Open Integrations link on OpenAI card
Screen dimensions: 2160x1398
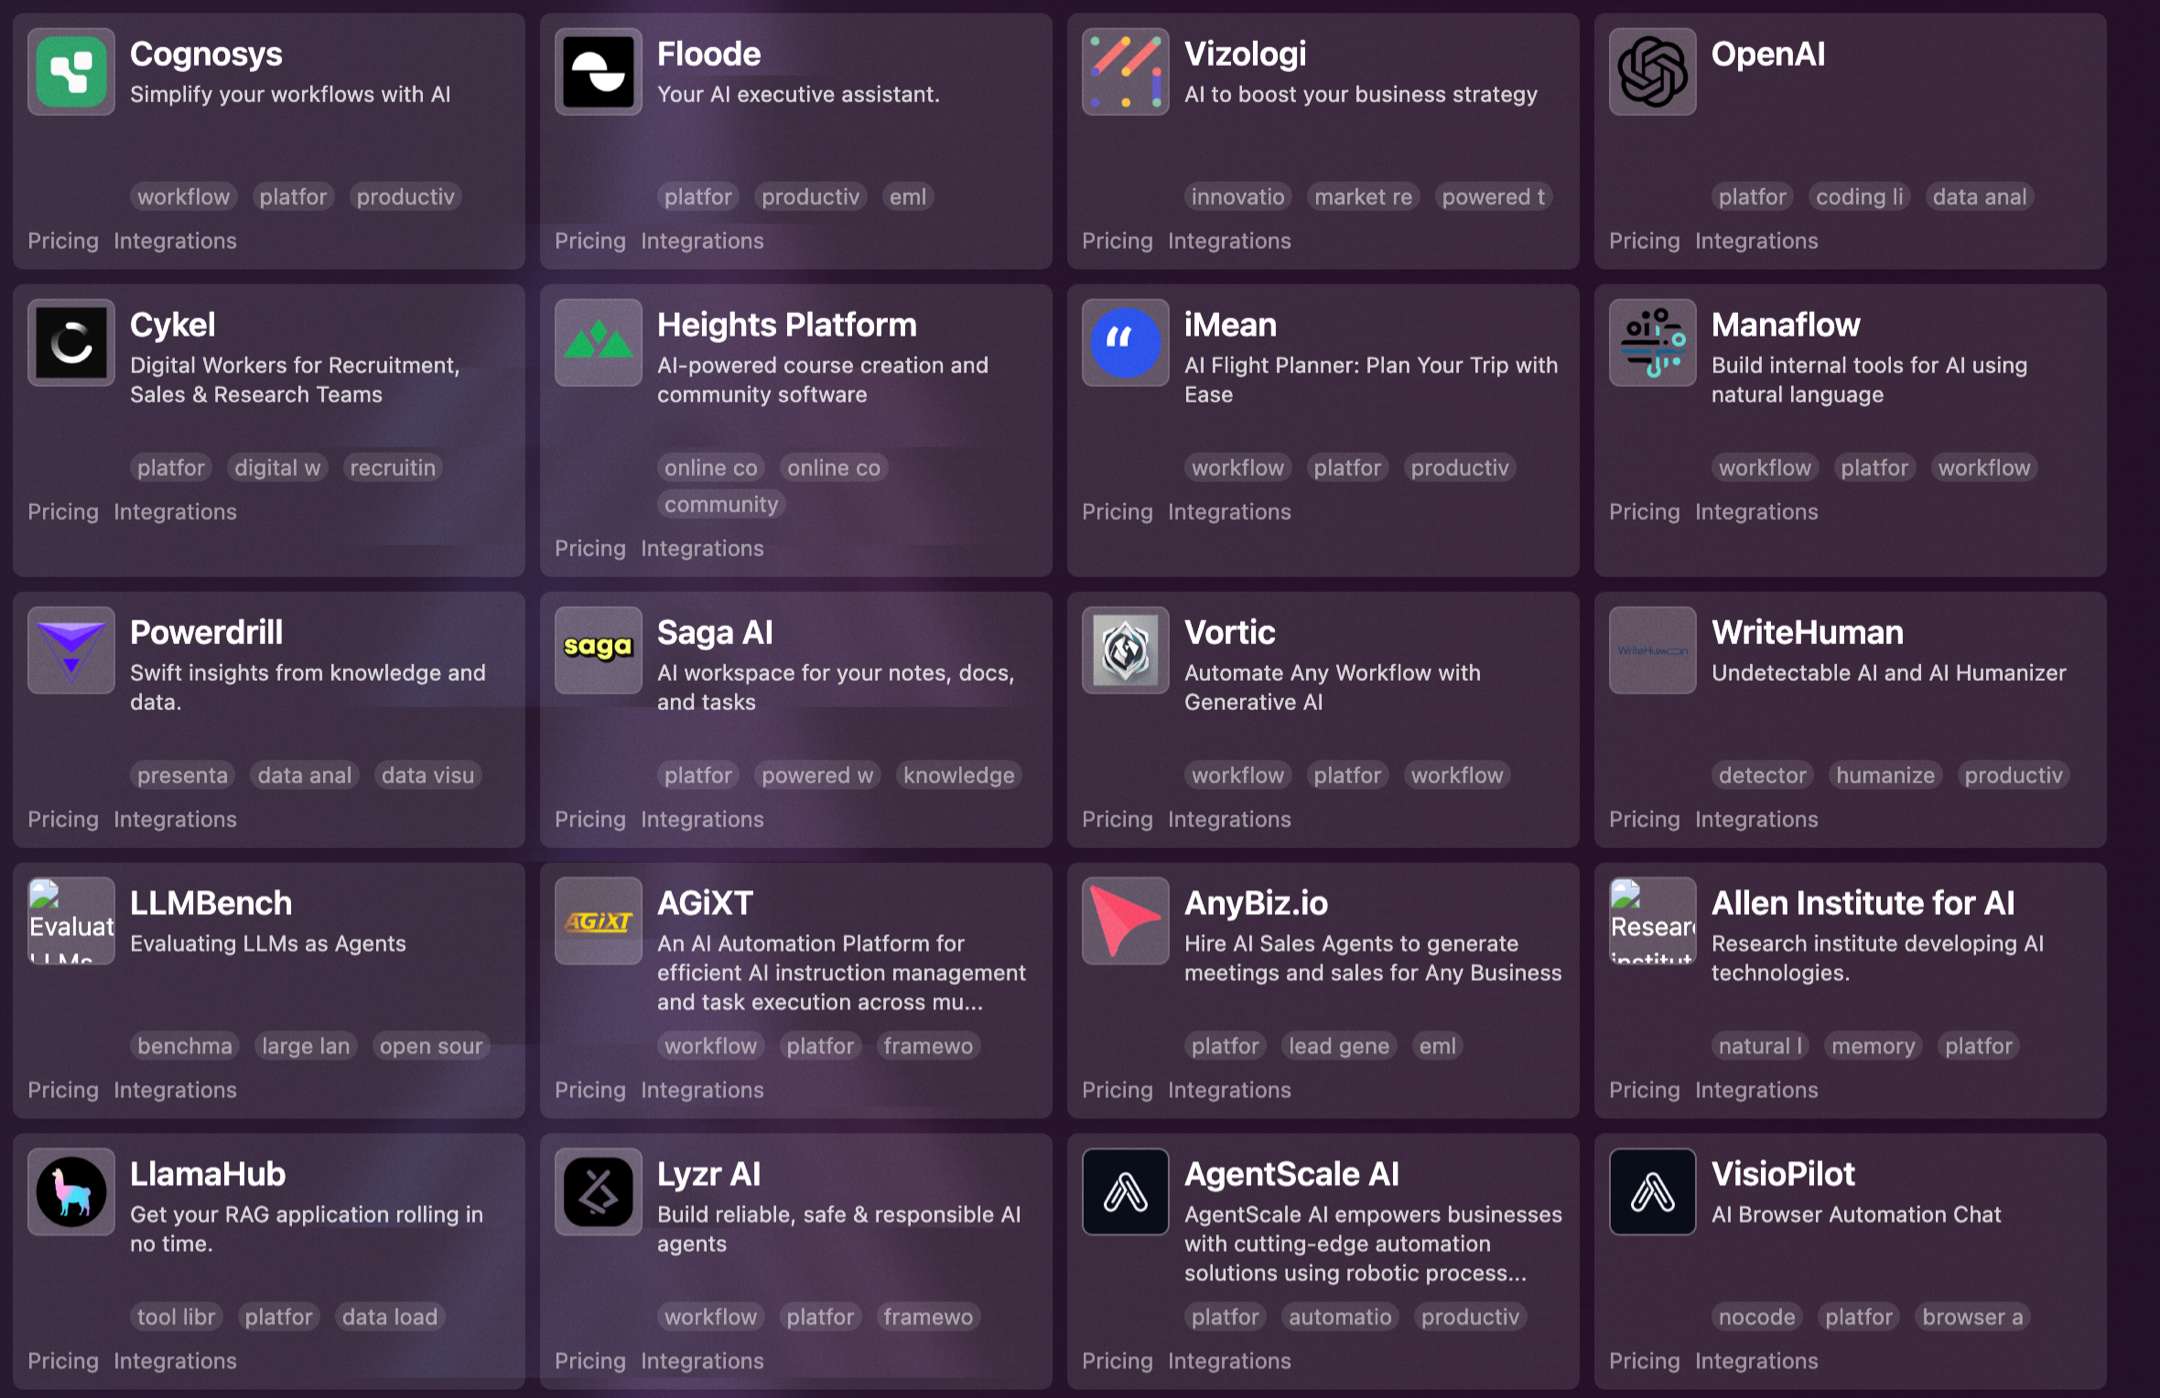[x=1756, y=241]
